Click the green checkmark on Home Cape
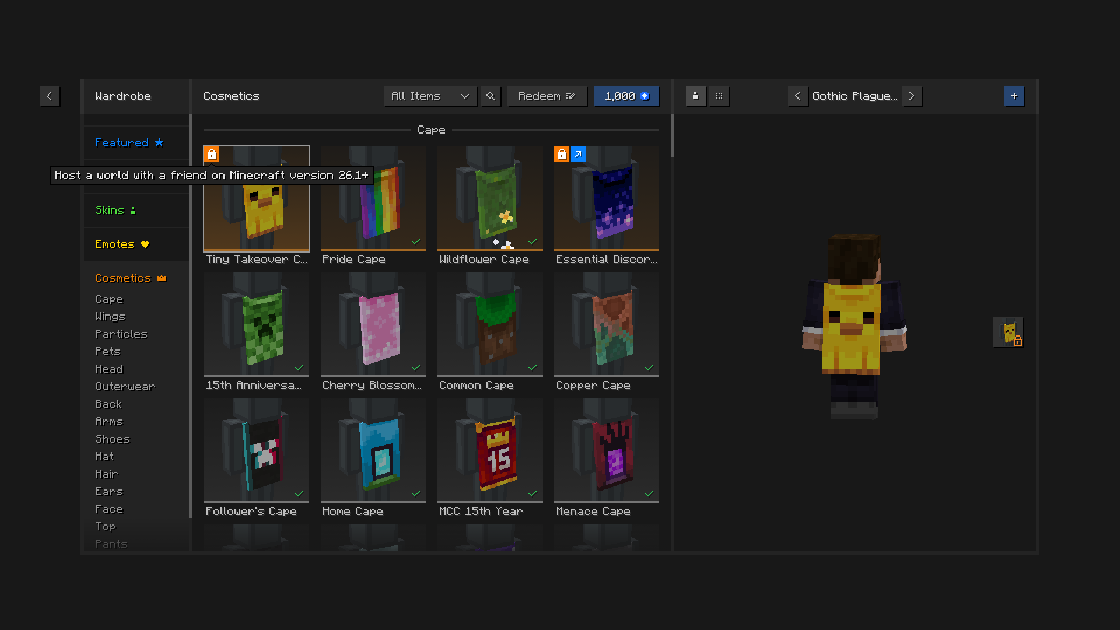This screenshot has height=630, width=1120. point(416,493)
